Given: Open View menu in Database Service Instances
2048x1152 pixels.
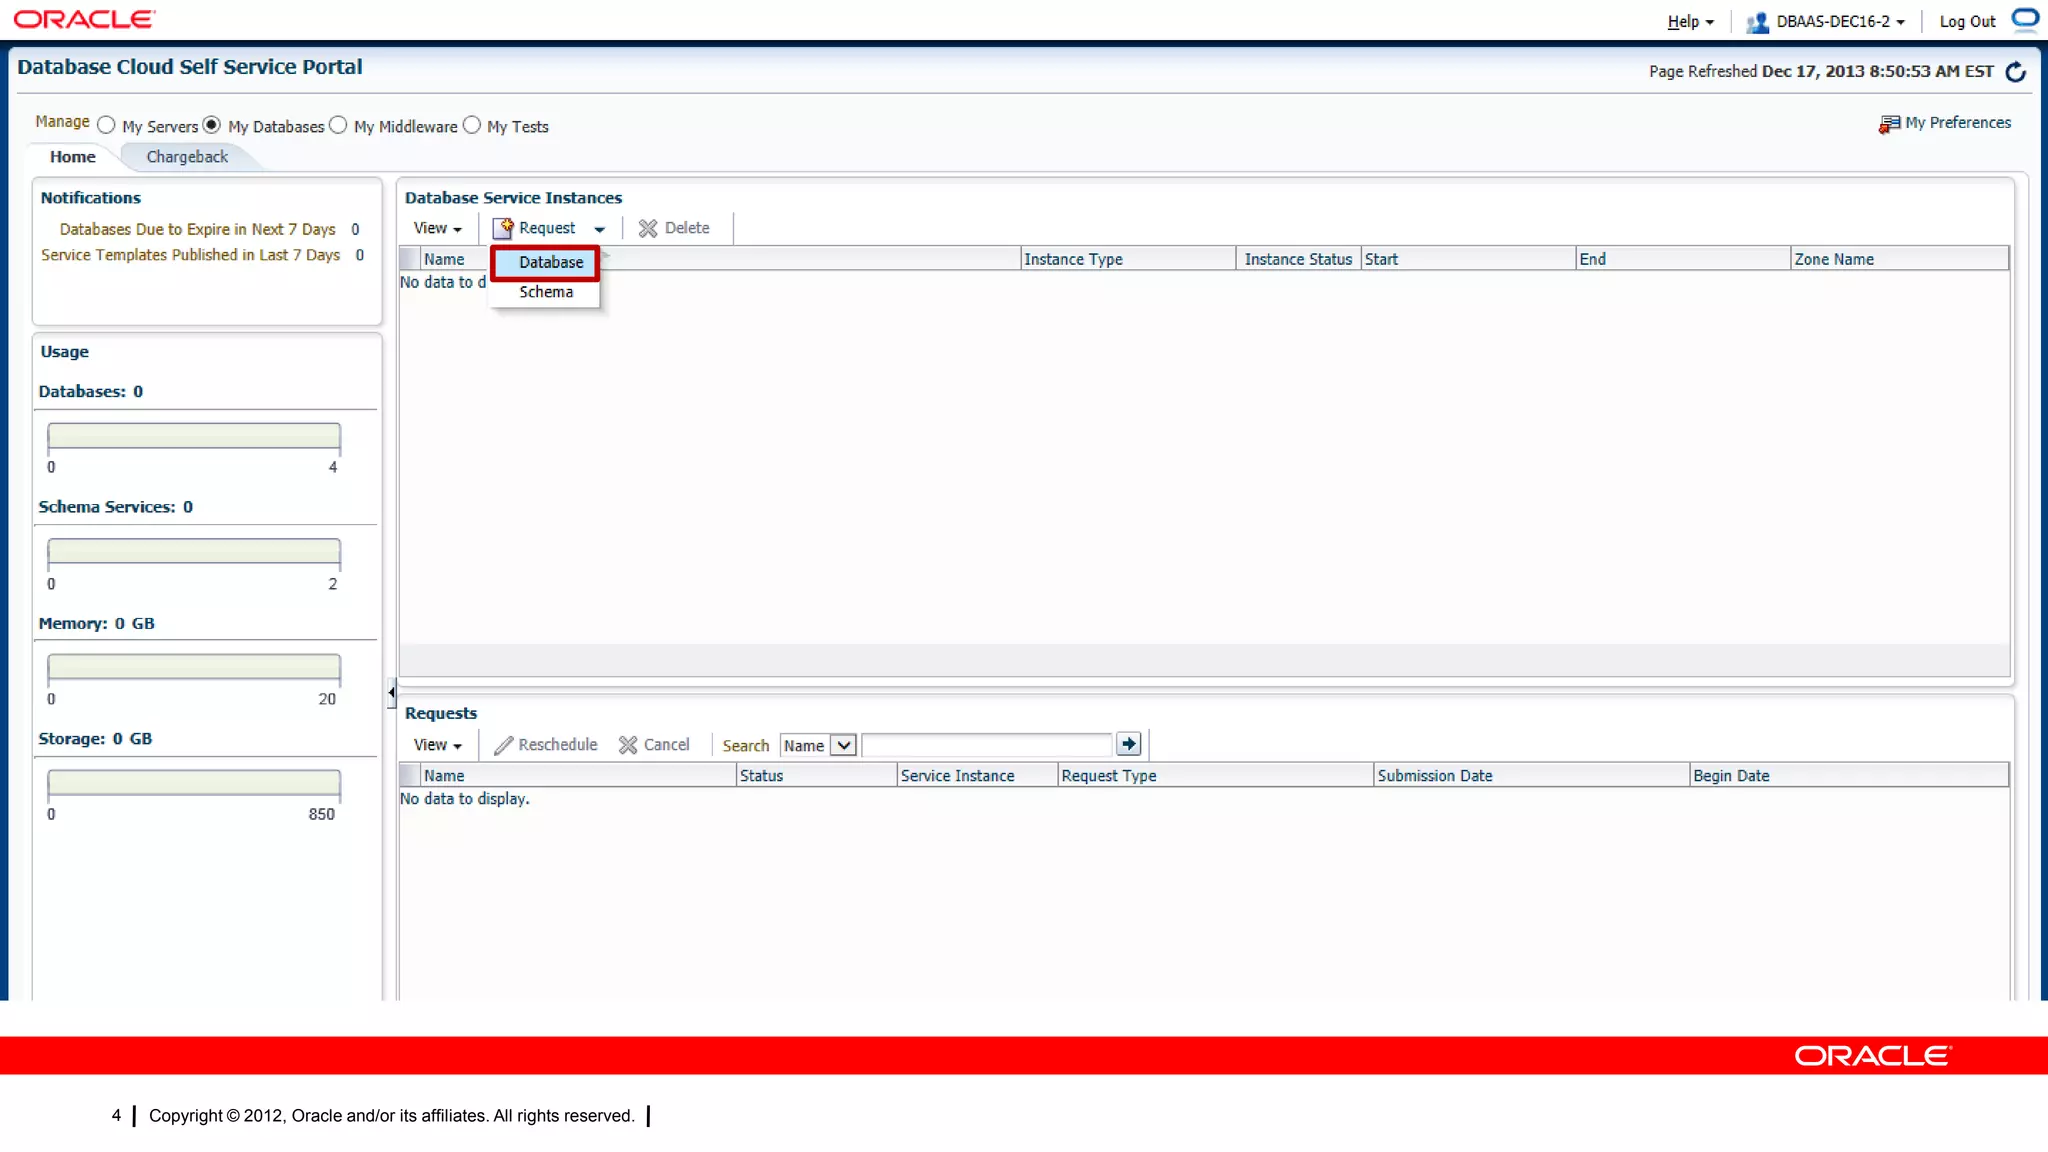Looking at the screenshot, I should click(438, 228).
